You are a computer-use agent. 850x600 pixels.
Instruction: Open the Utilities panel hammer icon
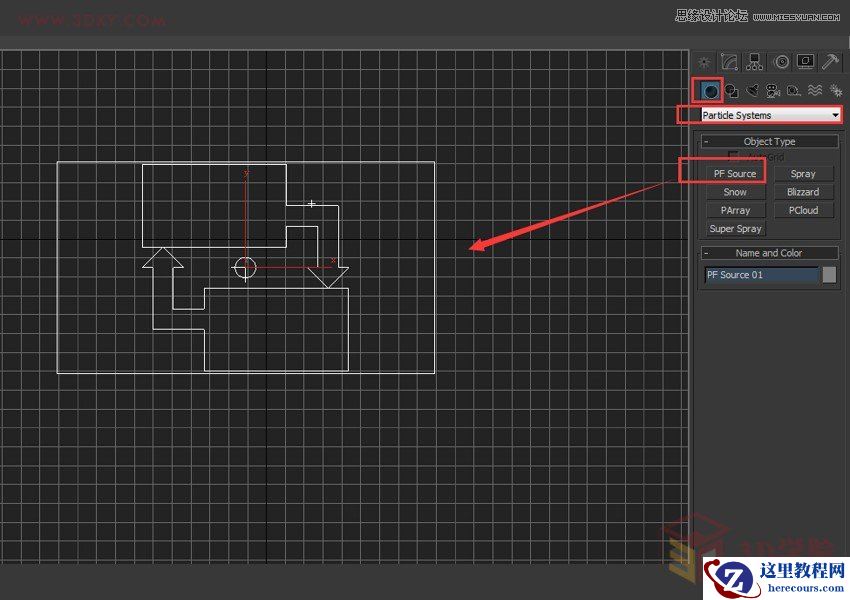tap(830, 61)
